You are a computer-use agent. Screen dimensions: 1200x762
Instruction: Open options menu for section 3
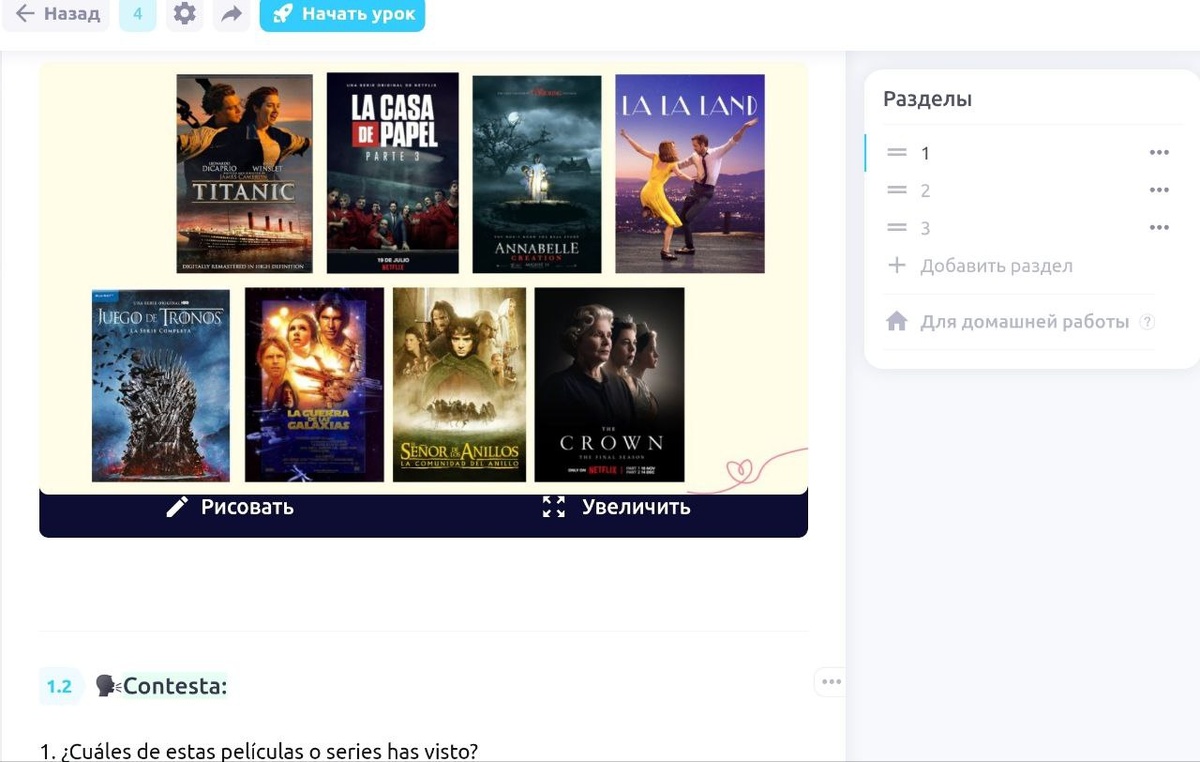(1159, 228)
